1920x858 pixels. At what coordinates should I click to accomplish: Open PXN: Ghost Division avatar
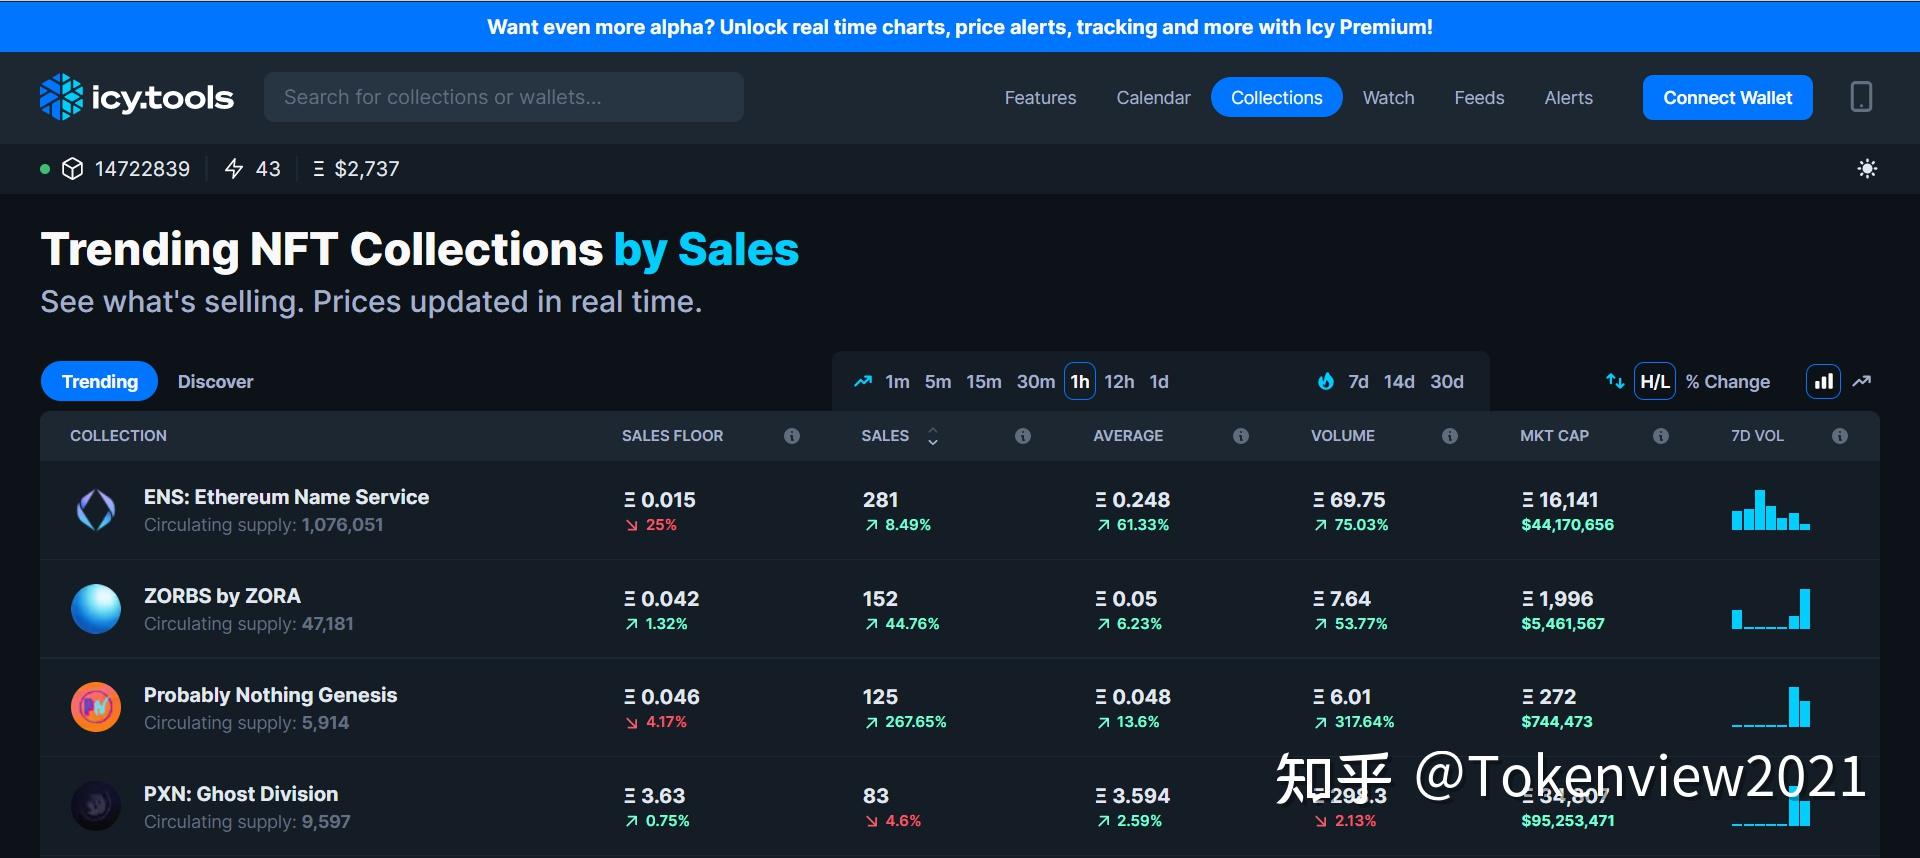tap(96, 806)
